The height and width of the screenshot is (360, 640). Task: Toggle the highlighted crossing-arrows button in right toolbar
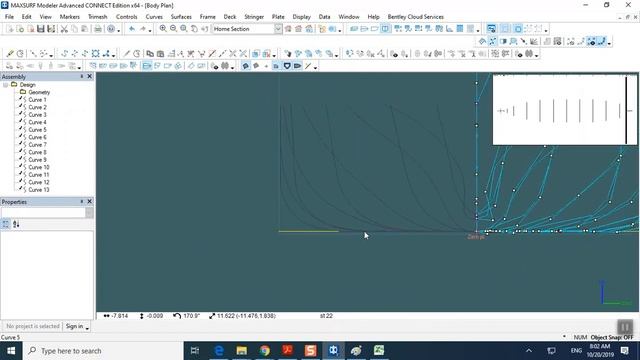[493, 41]
